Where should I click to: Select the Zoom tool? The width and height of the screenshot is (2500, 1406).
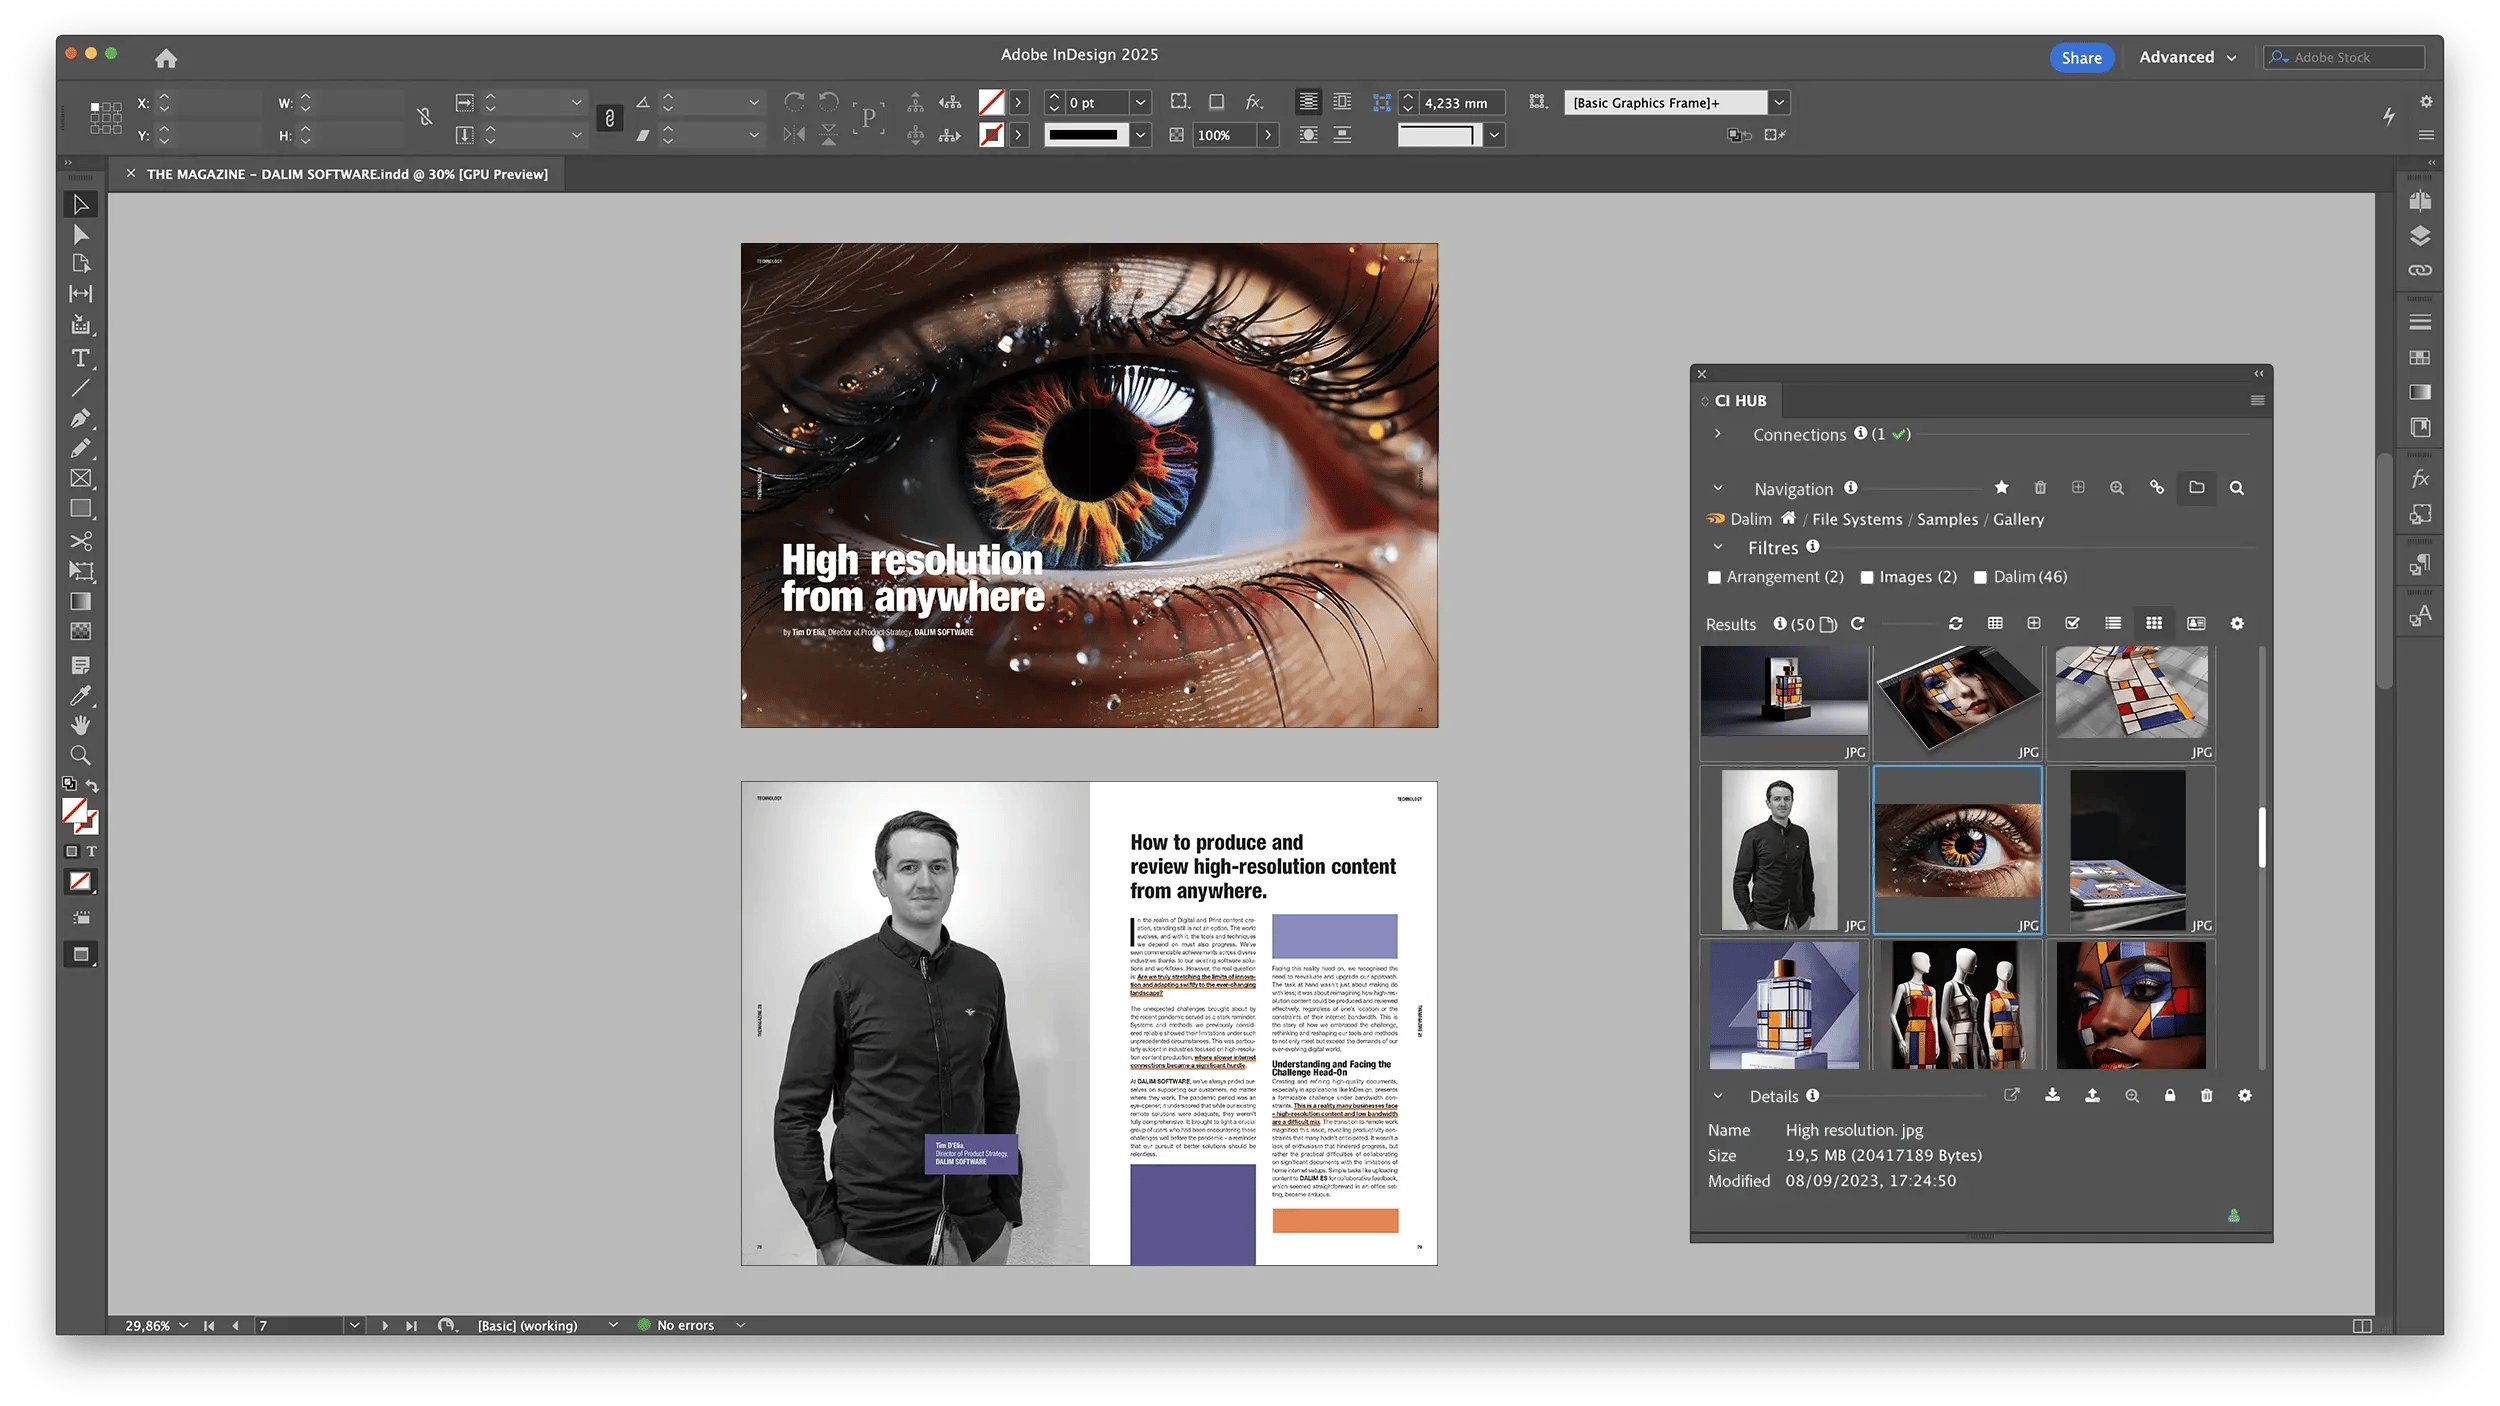(81, 755)
